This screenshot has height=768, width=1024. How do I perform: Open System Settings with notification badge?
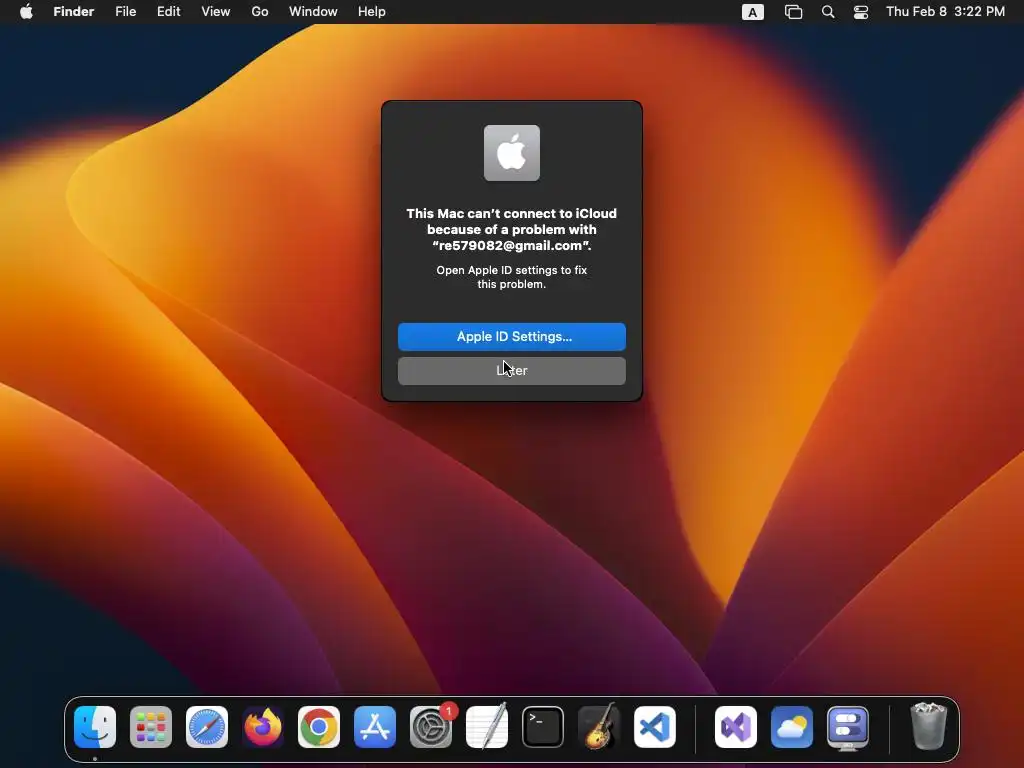431,727
